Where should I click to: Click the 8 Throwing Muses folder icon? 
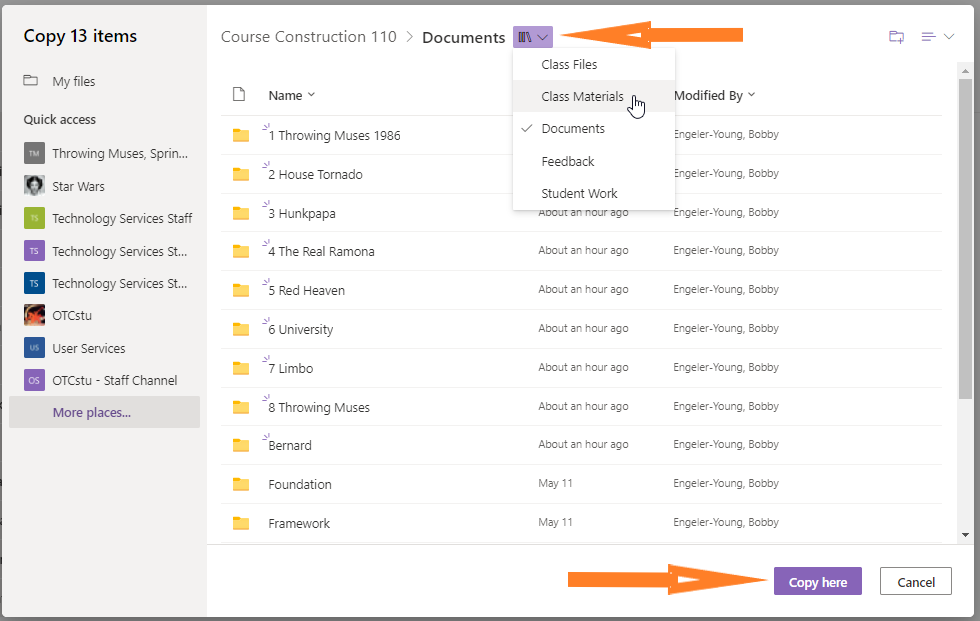[241, 407]
